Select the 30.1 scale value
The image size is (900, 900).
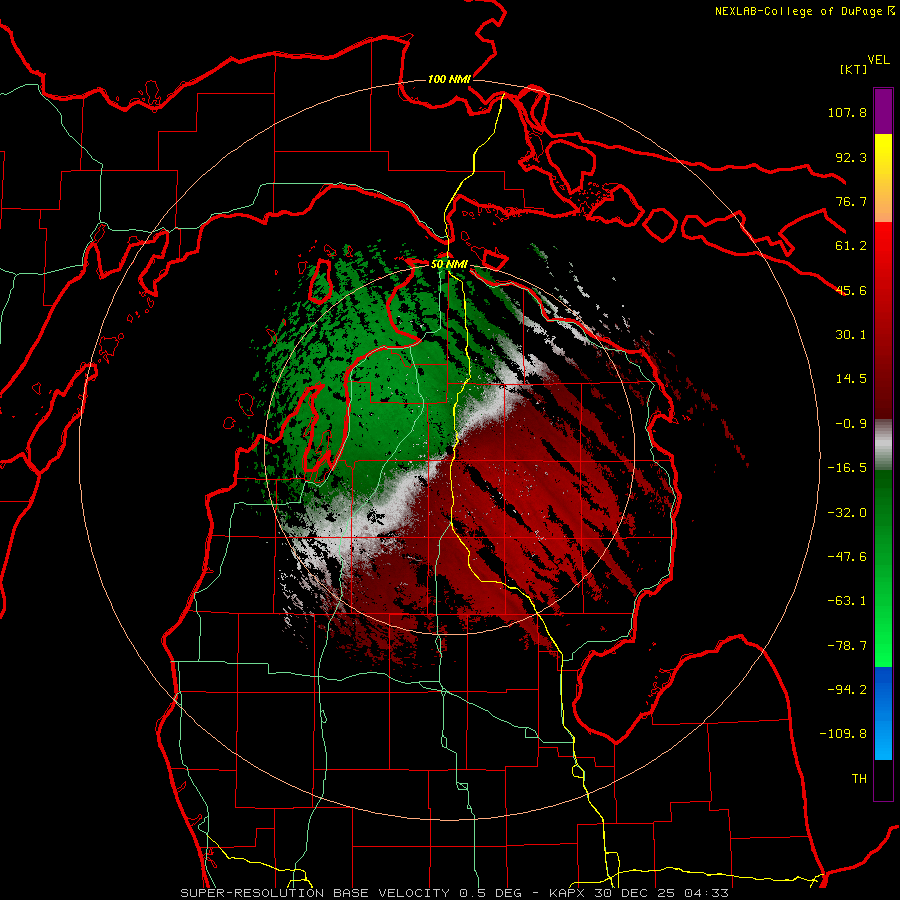tap(851, 335)
